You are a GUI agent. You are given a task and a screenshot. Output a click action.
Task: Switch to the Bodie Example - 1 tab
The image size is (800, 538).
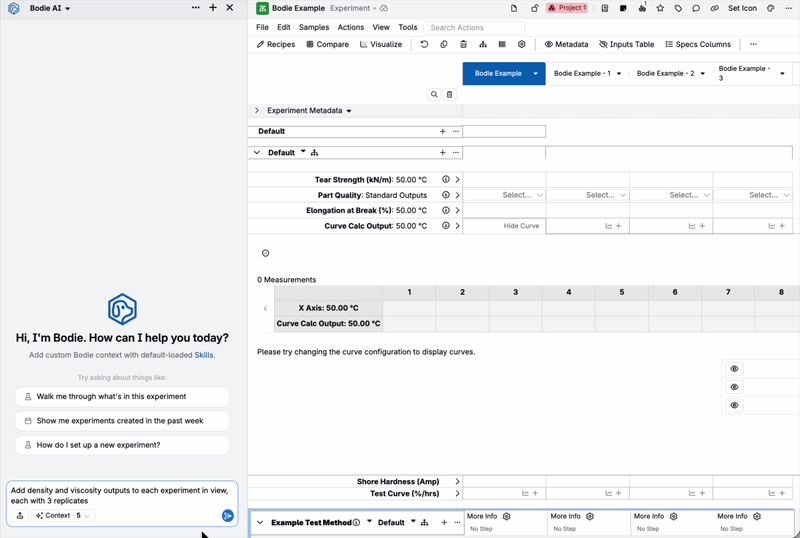(x=587, y=74)
